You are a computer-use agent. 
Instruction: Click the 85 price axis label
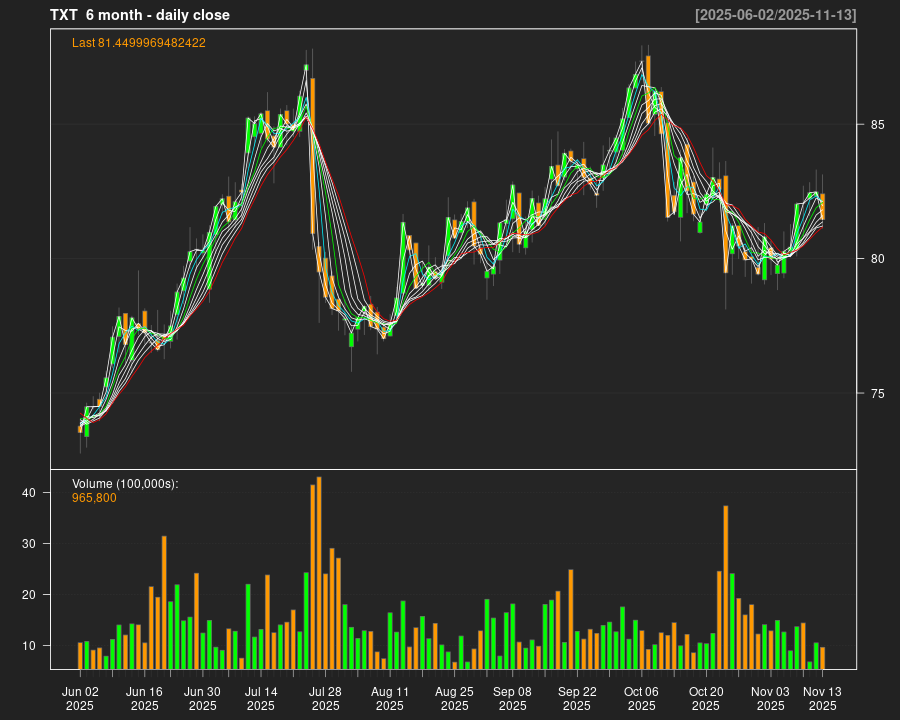pyautogui.click(x=877, y=125)
